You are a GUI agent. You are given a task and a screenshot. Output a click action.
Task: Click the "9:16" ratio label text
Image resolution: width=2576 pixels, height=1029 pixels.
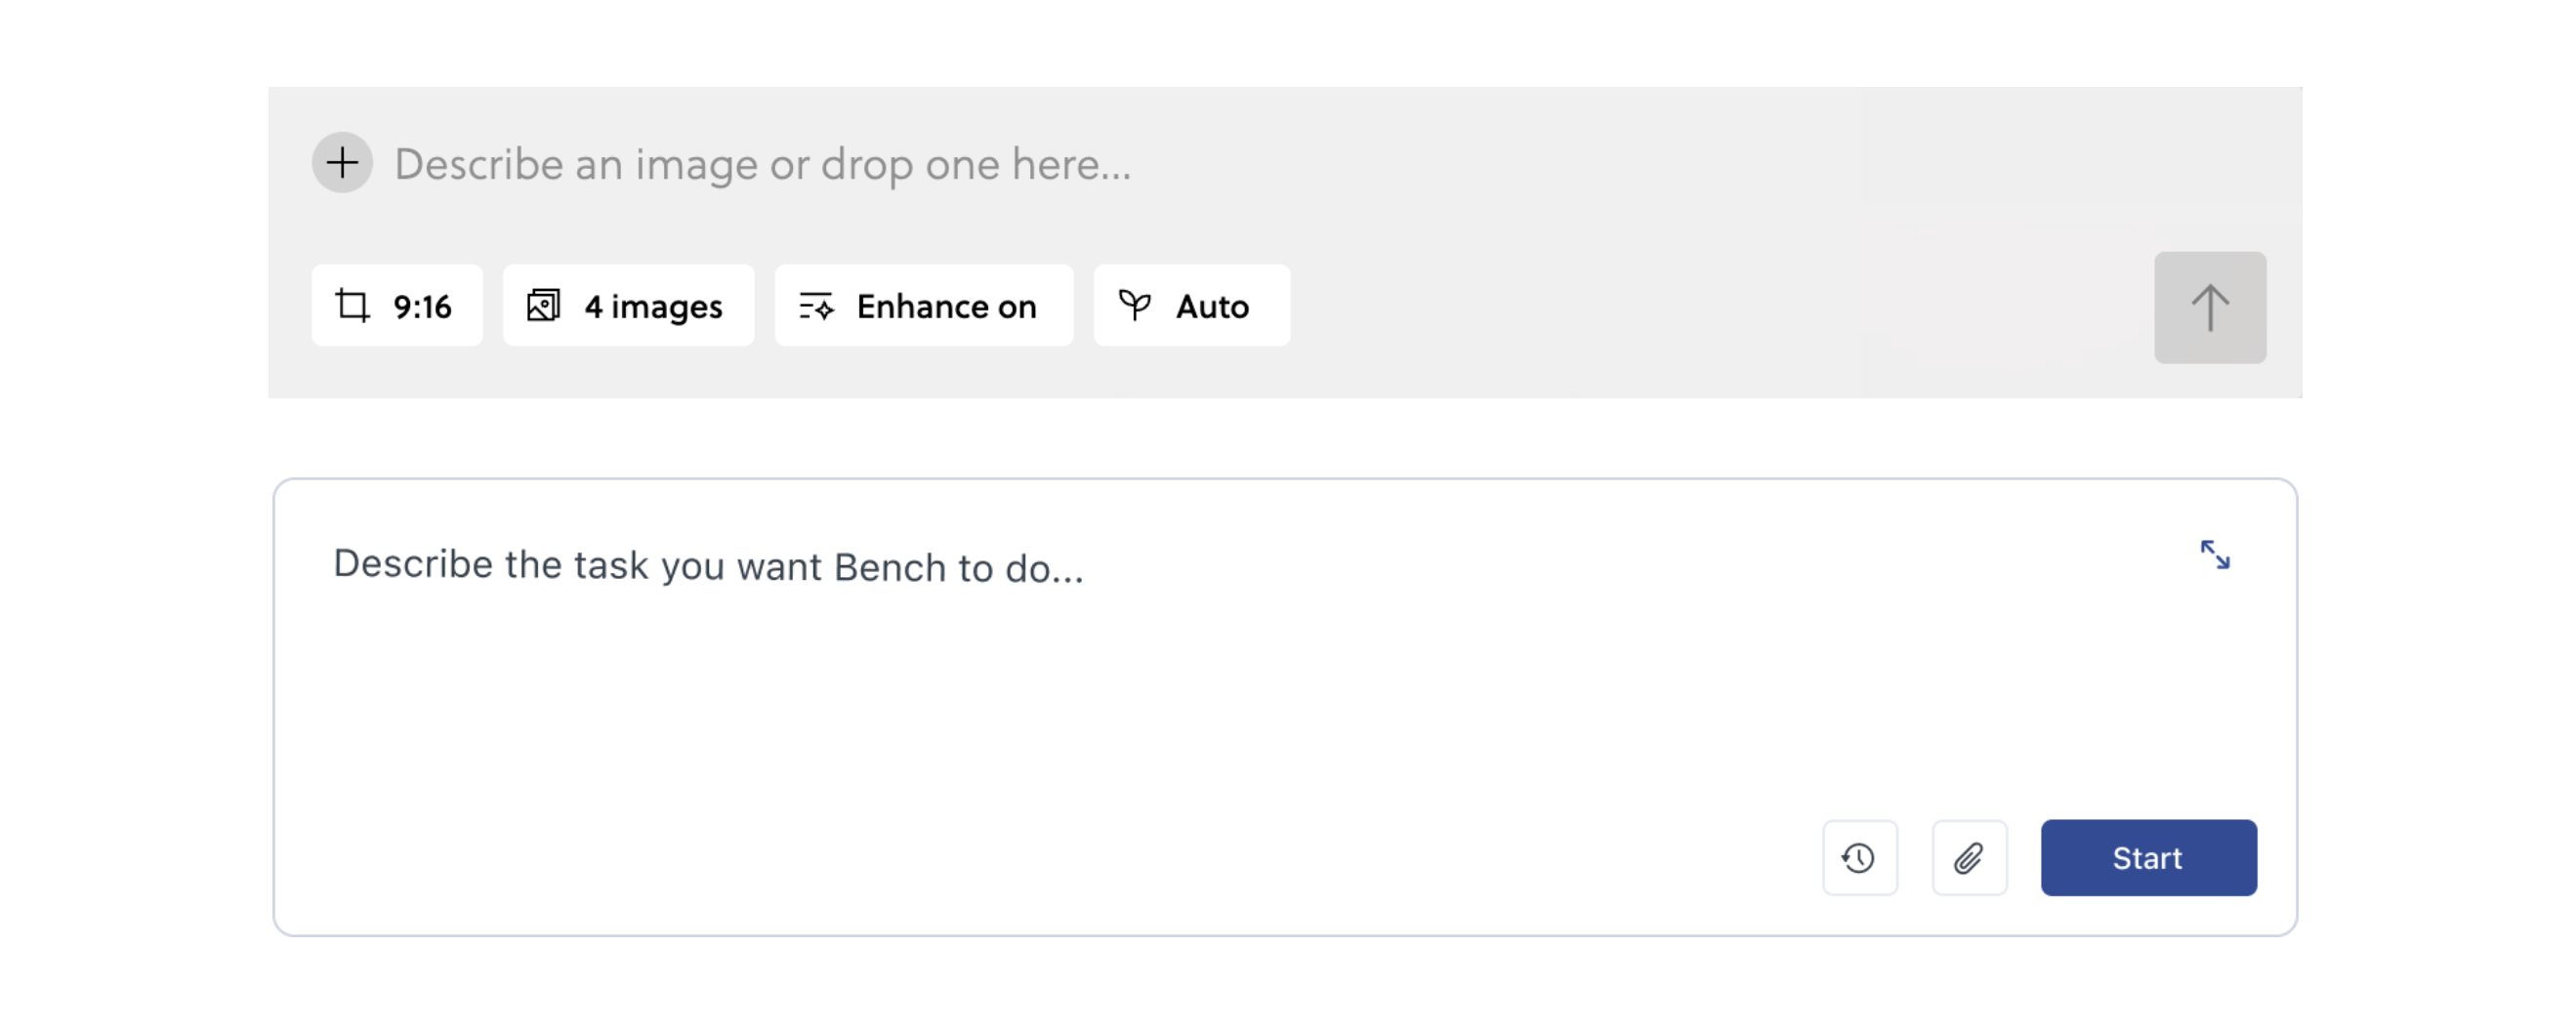[x=422, y=306]
